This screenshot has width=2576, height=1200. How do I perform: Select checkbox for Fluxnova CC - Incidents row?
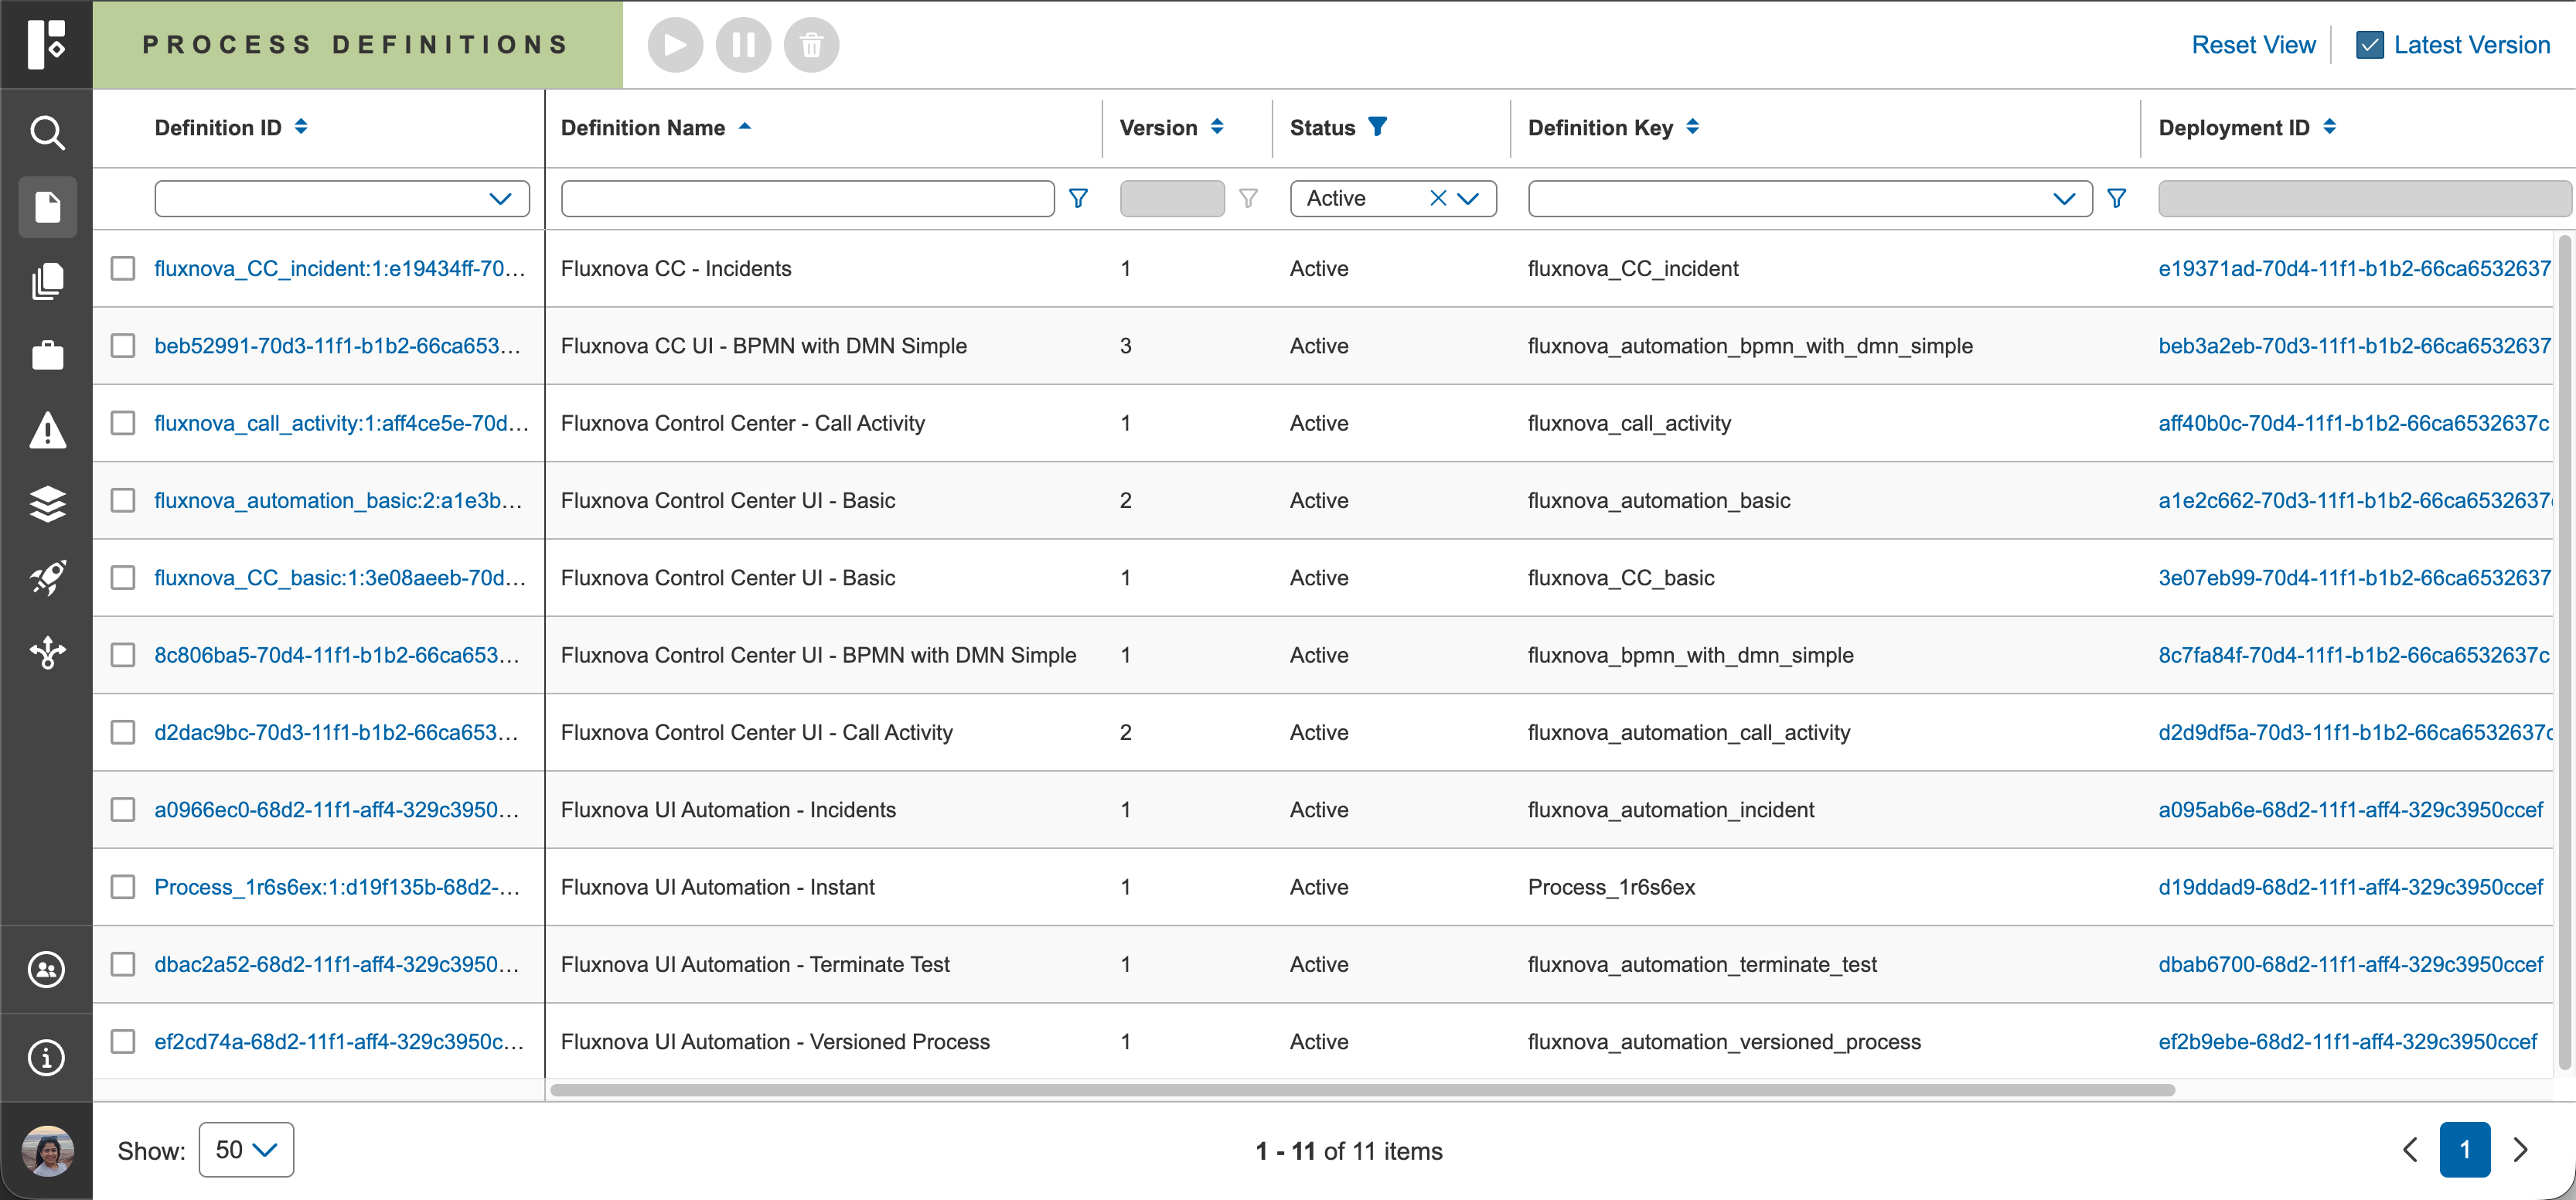(x=123, y=268)
